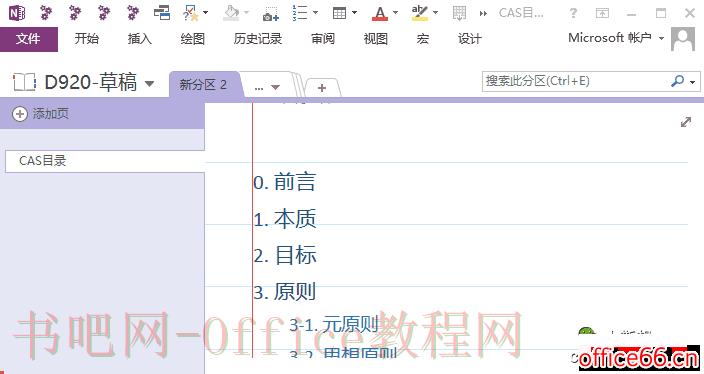Image resolution: width=704 pixels, height=374 pixels.
Task: Open the Help question mark
Action: coord(573,13)
